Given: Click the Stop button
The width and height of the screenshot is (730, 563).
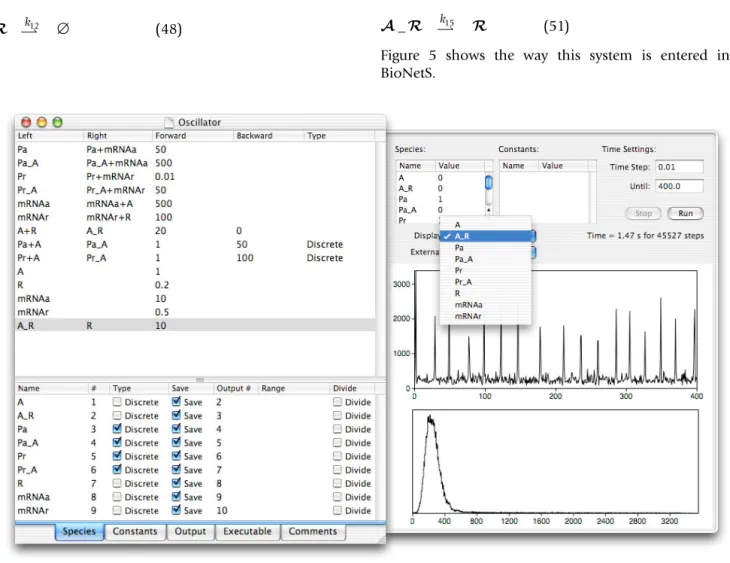Looking at the screenshot, I should pyautogui.click(x=643, y=213).
